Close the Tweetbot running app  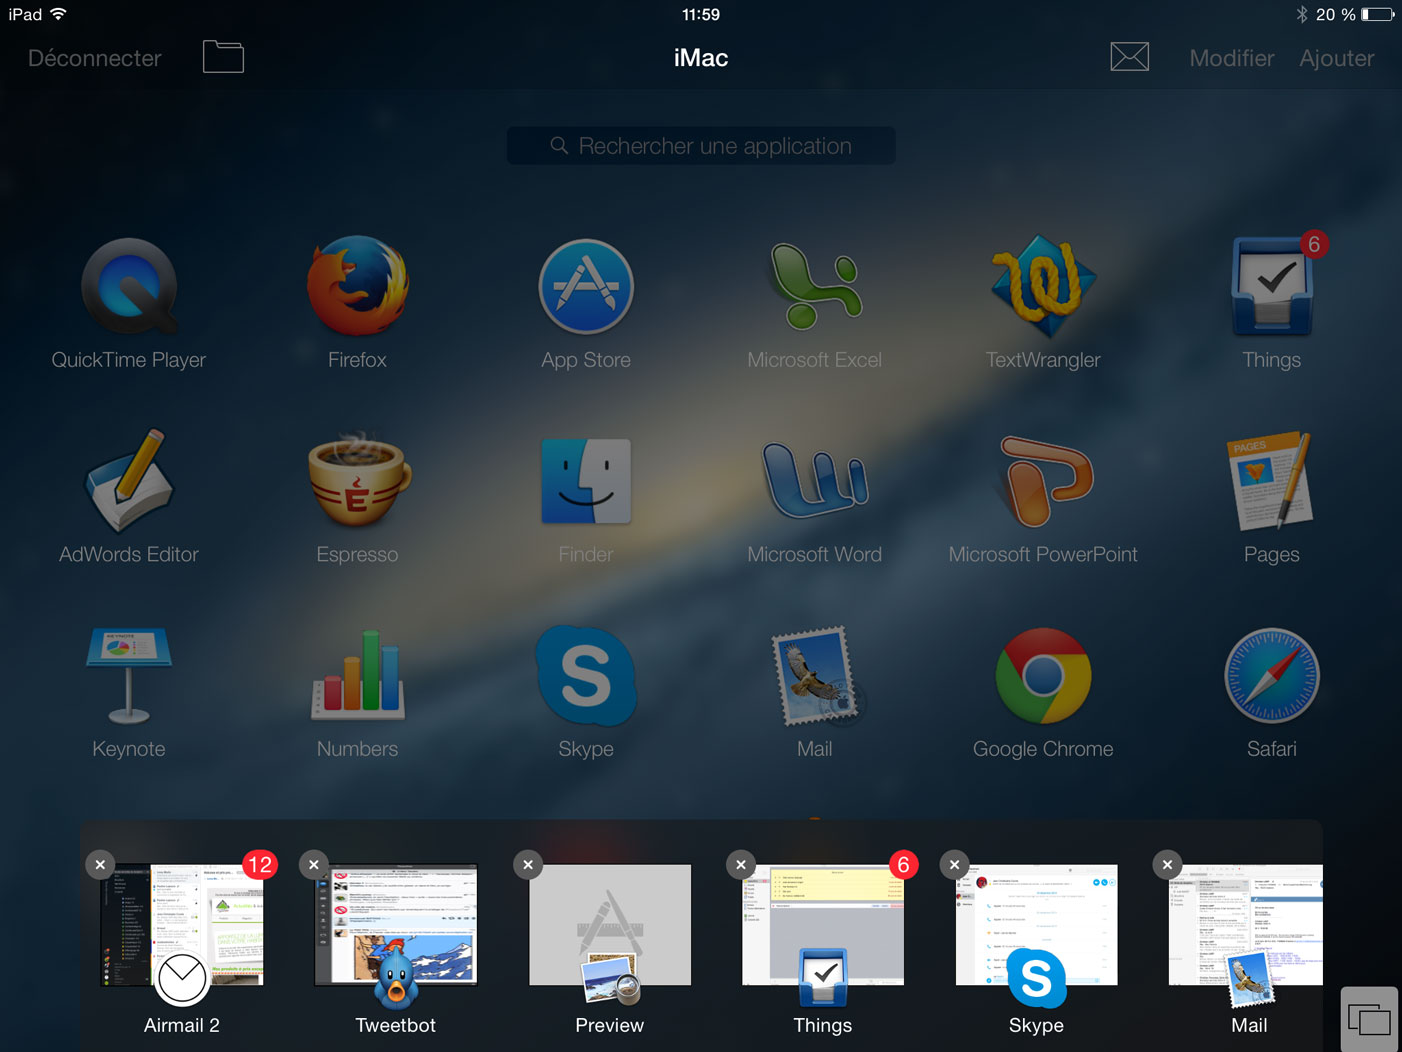tap(314, 865)
